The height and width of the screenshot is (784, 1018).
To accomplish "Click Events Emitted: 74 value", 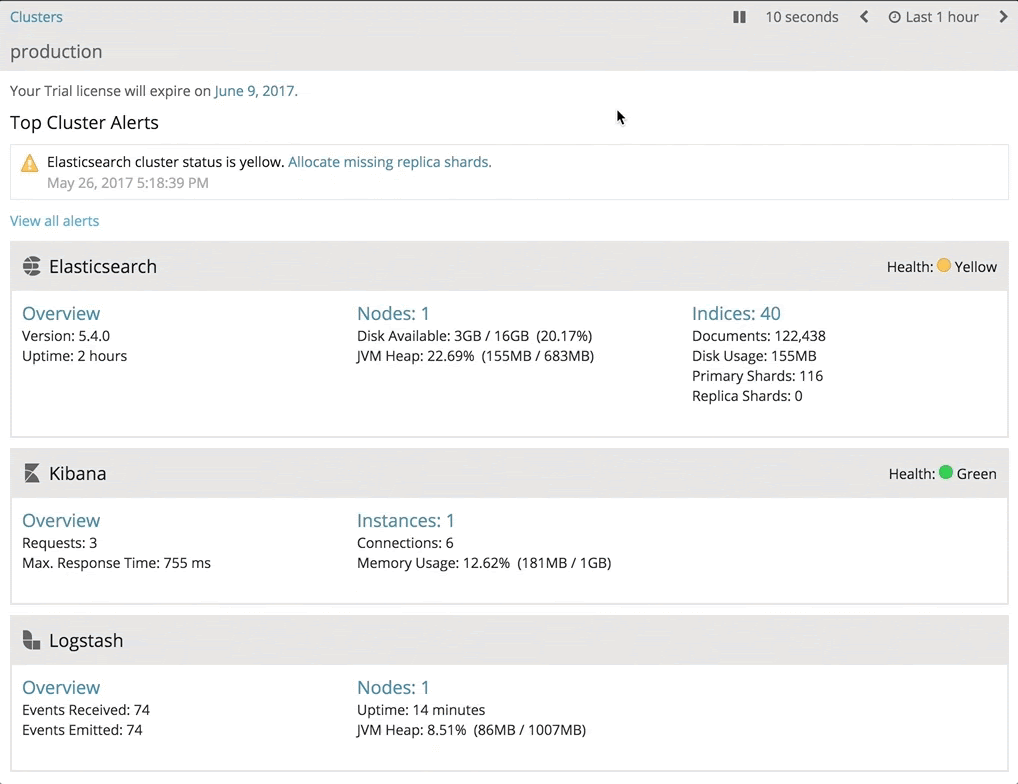I will tap(82, 730).
